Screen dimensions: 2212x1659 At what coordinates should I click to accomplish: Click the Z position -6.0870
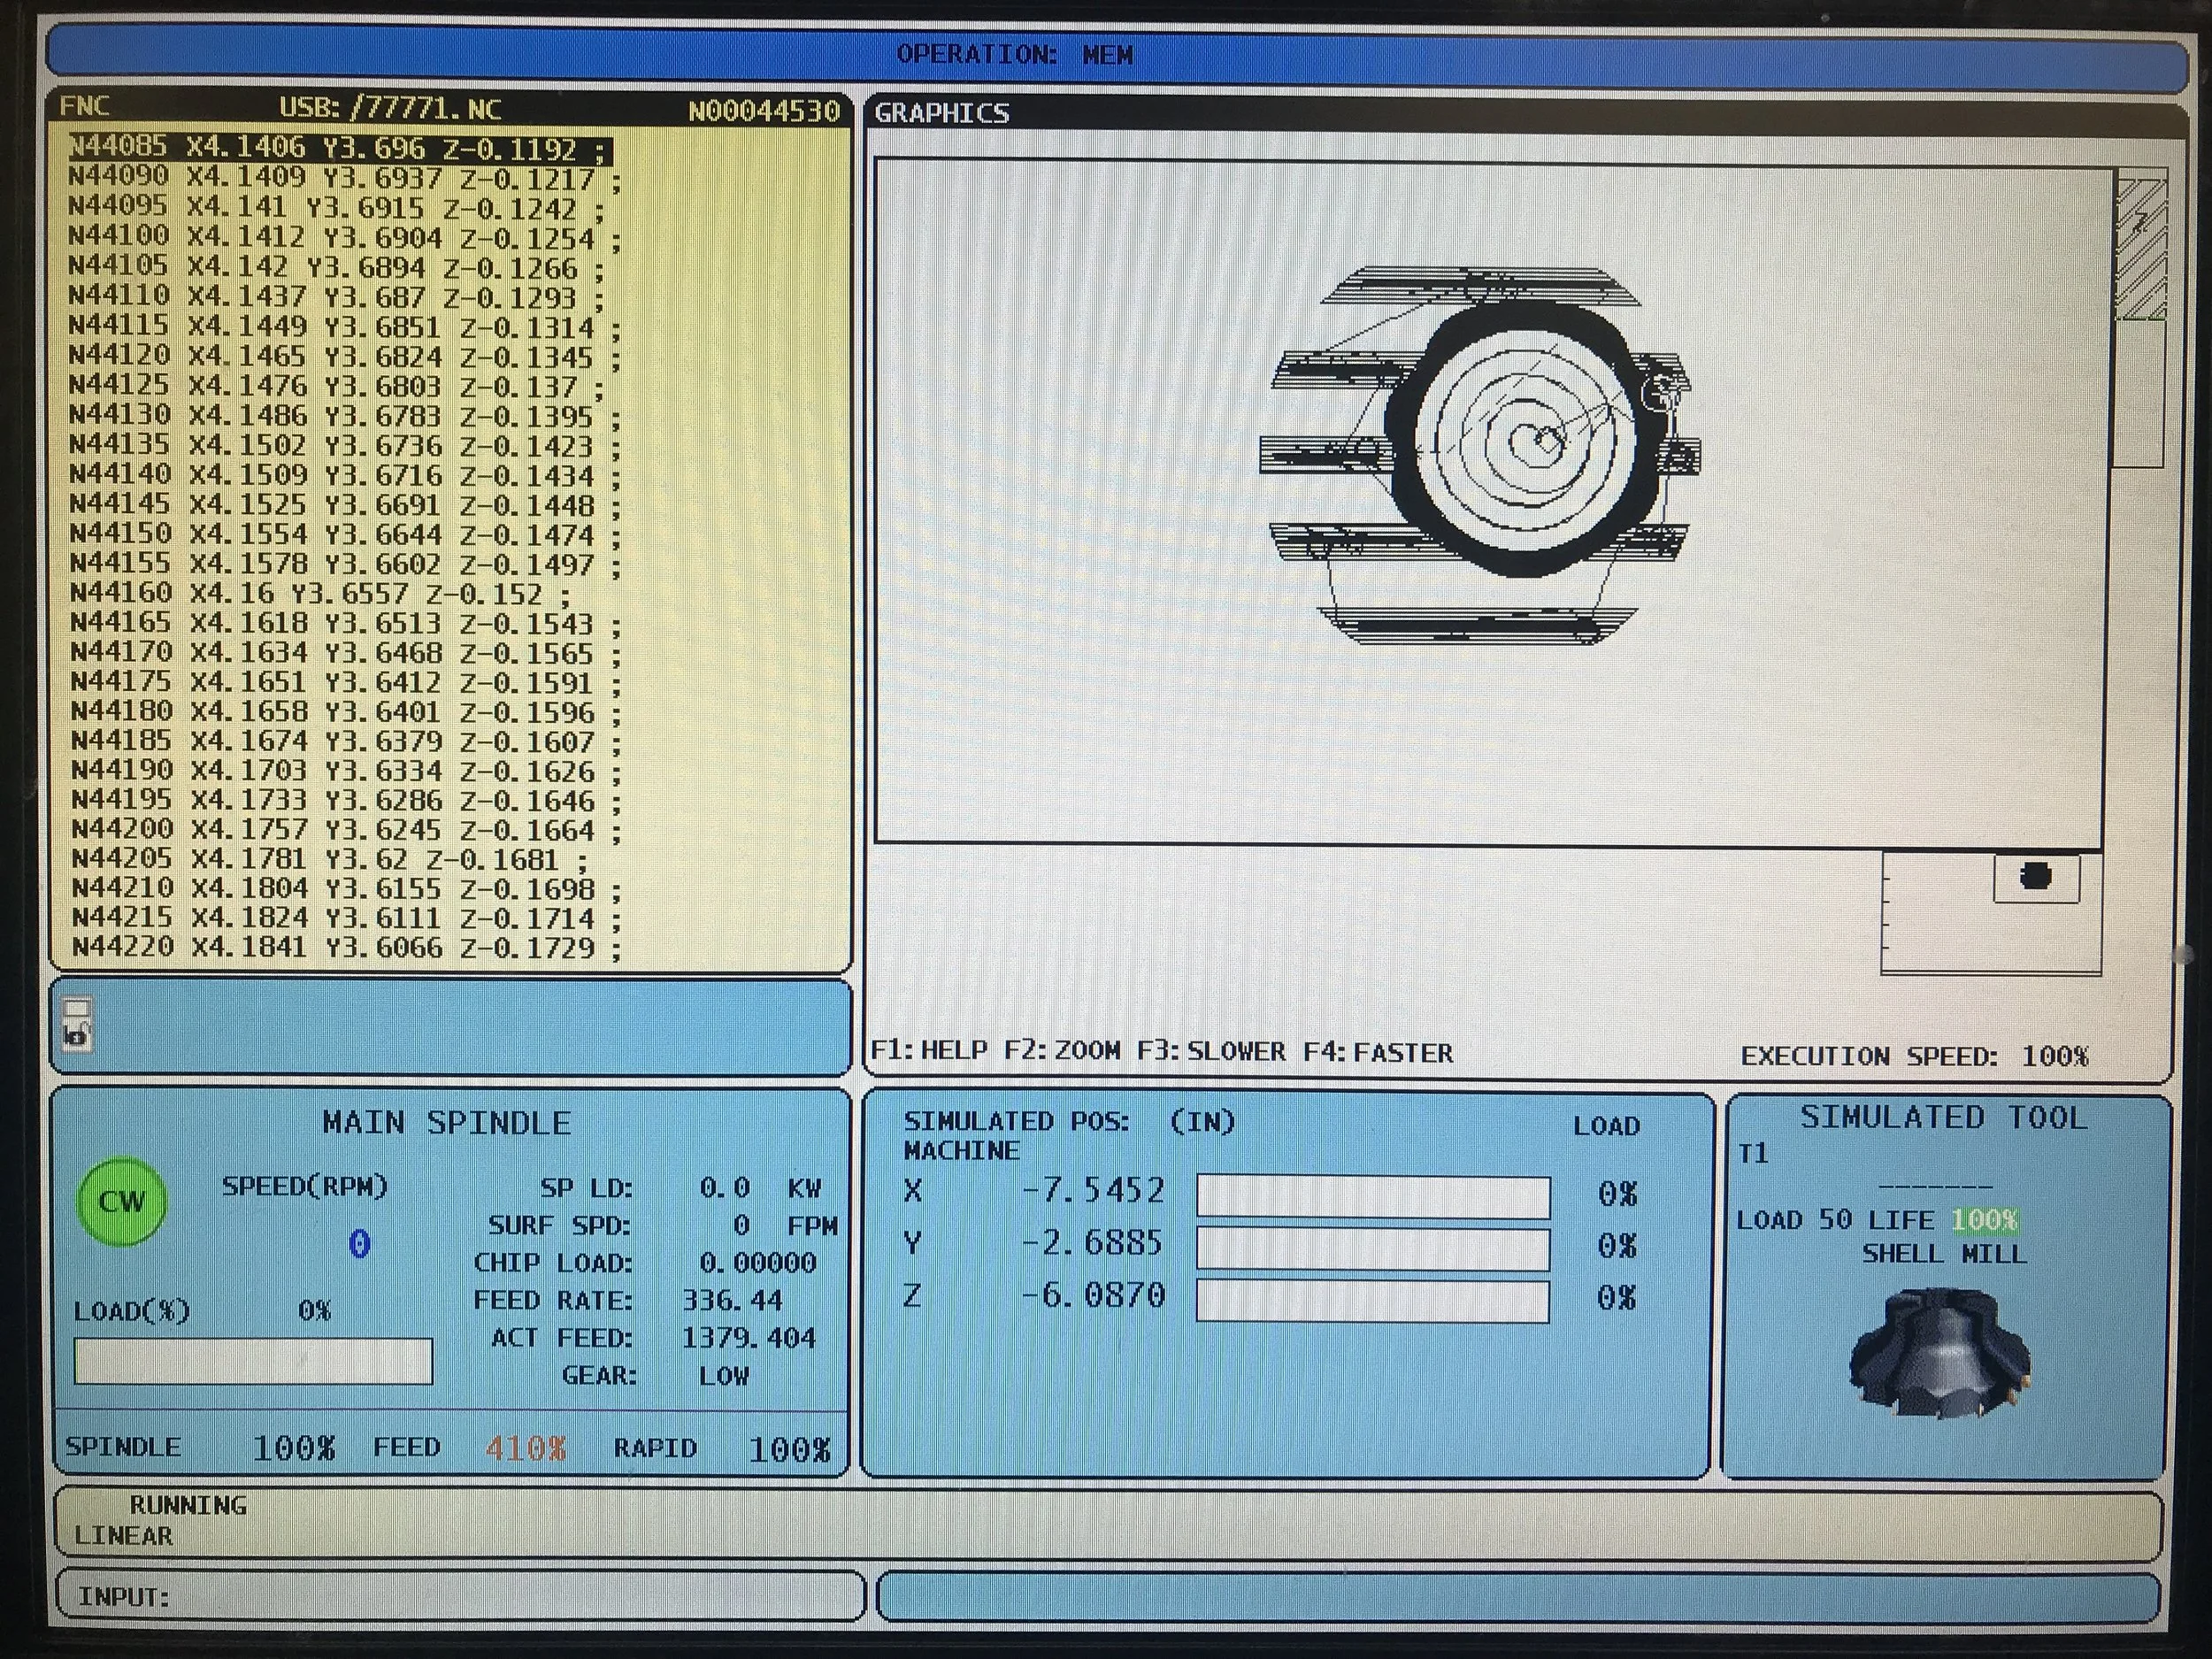point(1093,1296)
